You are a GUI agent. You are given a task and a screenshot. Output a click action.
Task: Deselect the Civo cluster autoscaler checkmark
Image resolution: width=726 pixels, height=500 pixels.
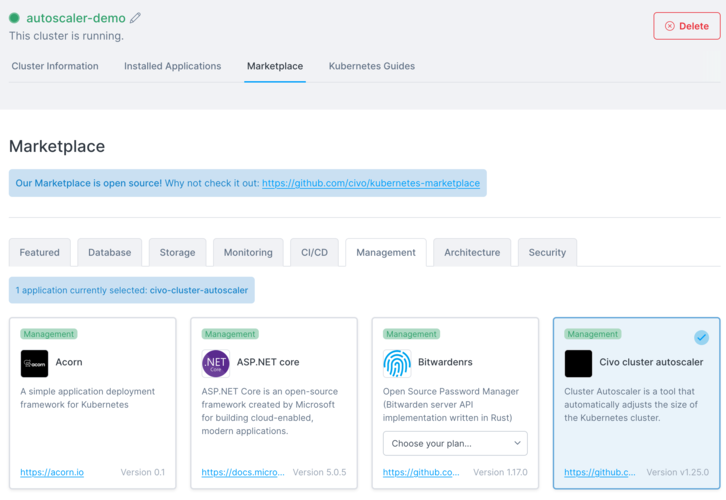coord(701,338)
